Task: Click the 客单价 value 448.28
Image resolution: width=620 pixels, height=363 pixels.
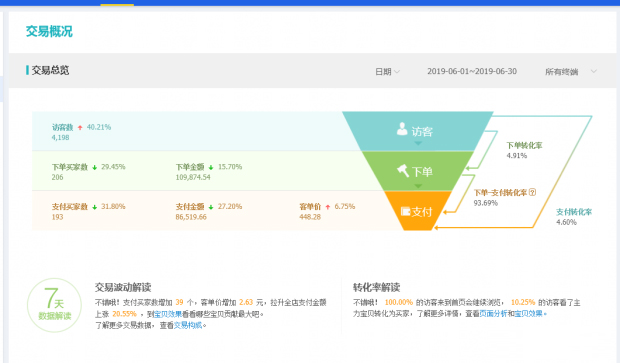Action: 310,217
